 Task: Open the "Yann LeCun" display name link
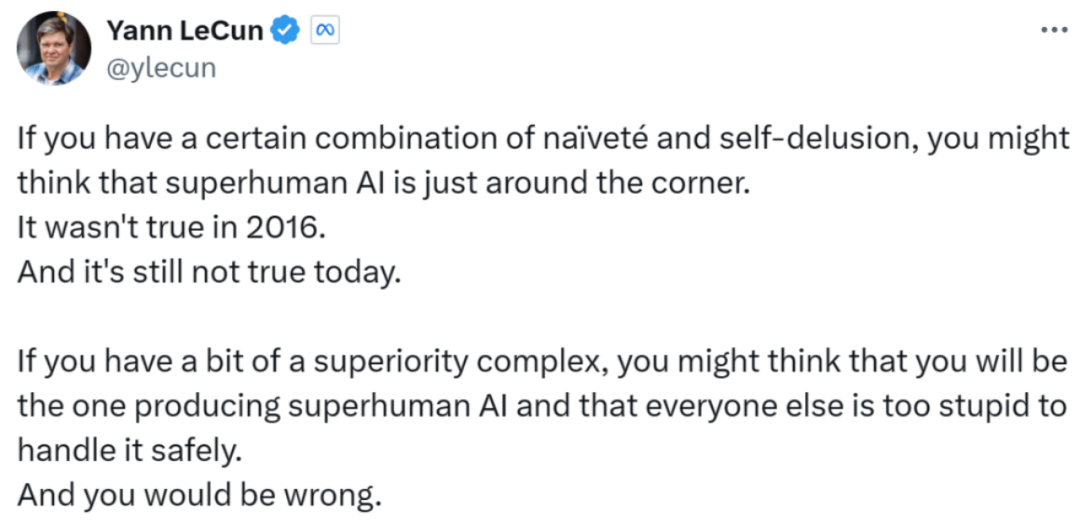tap(185, 31)
